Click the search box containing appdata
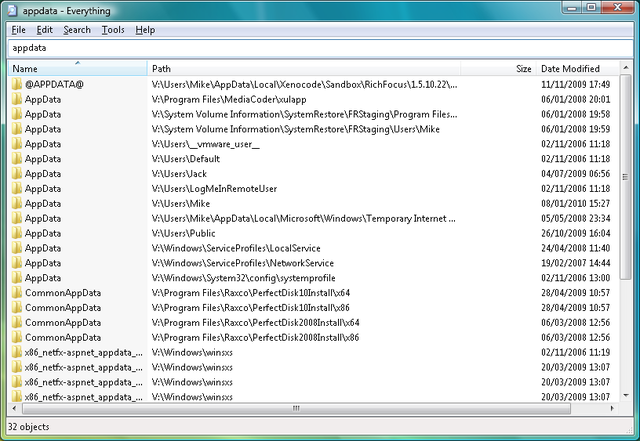This screenshot has height=441, width=640. (x=320, y=48)
